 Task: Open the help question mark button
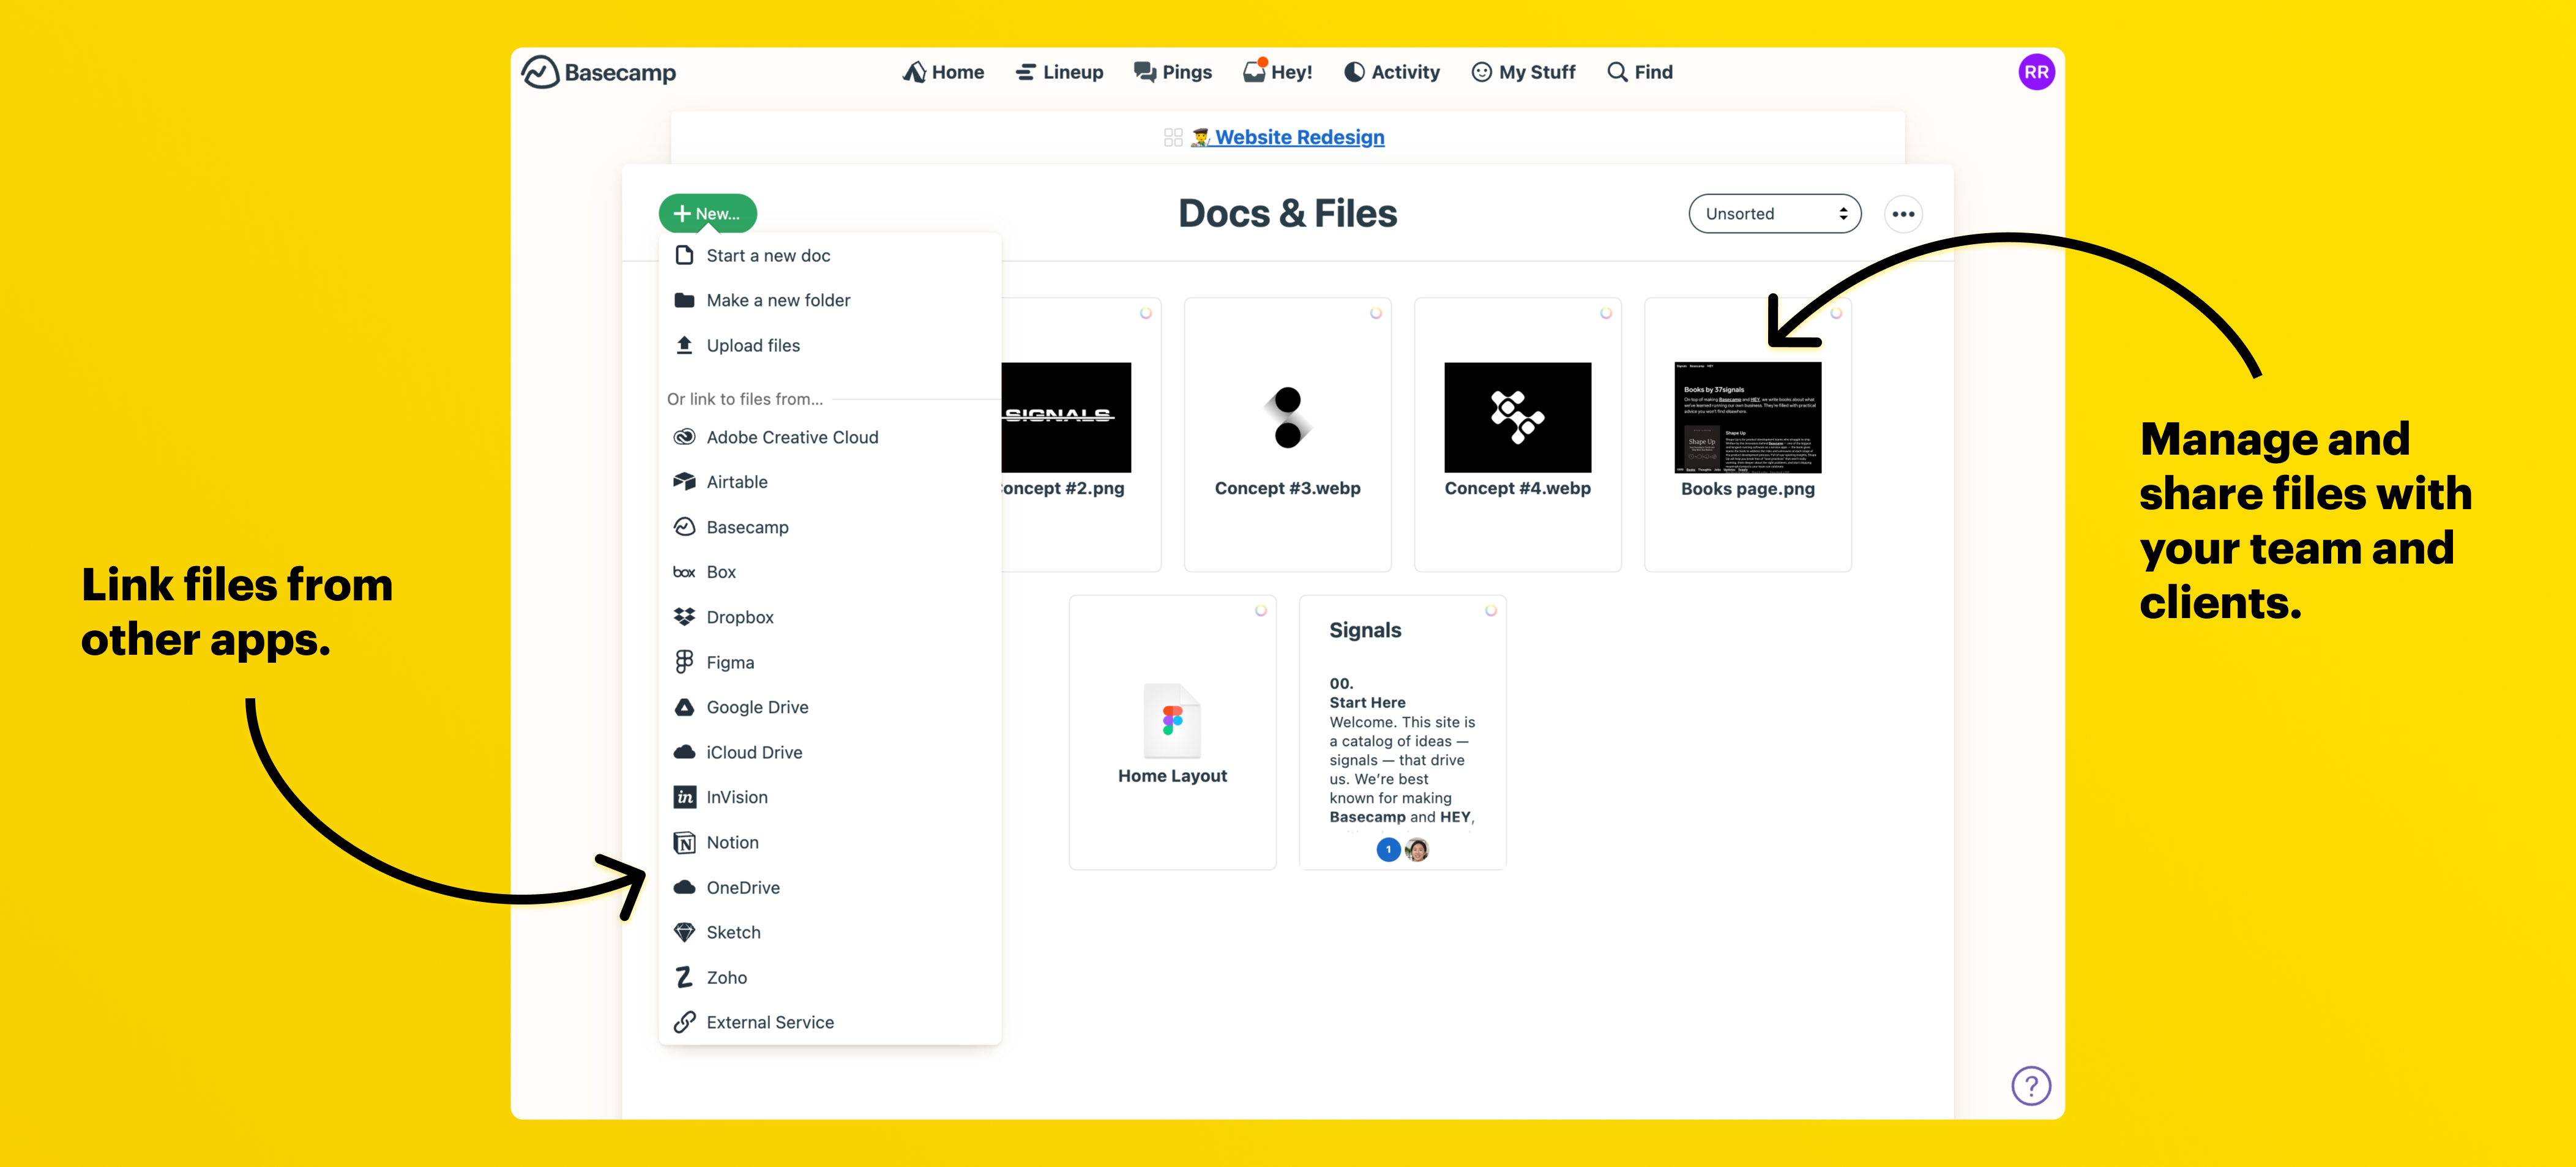(2031, 1085)
